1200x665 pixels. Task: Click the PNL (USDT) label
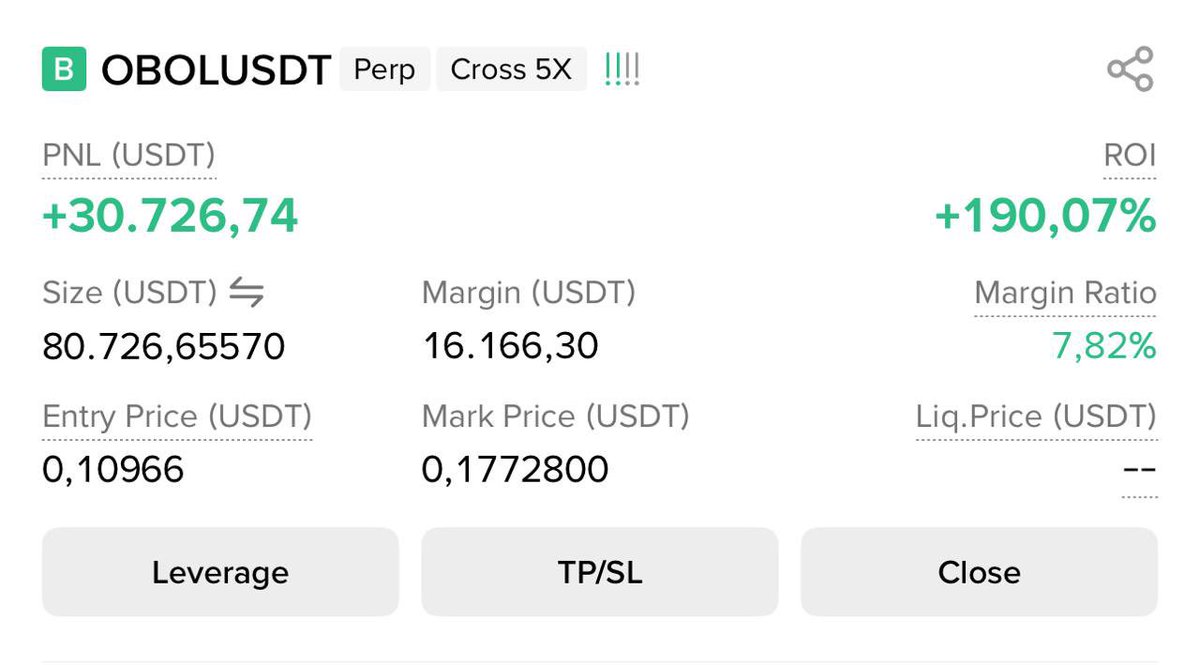[129, 156]
